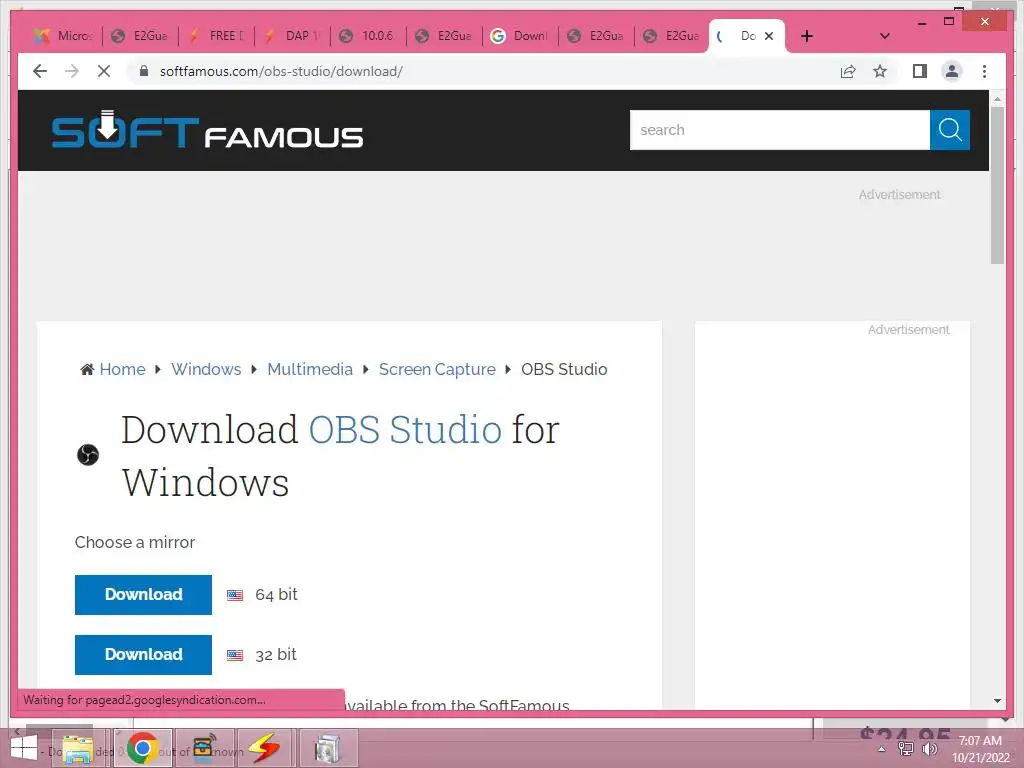
Task: Open Download Accelerator lightning taskbar icon
Action: pyautogui.click(x=264, y=748)
